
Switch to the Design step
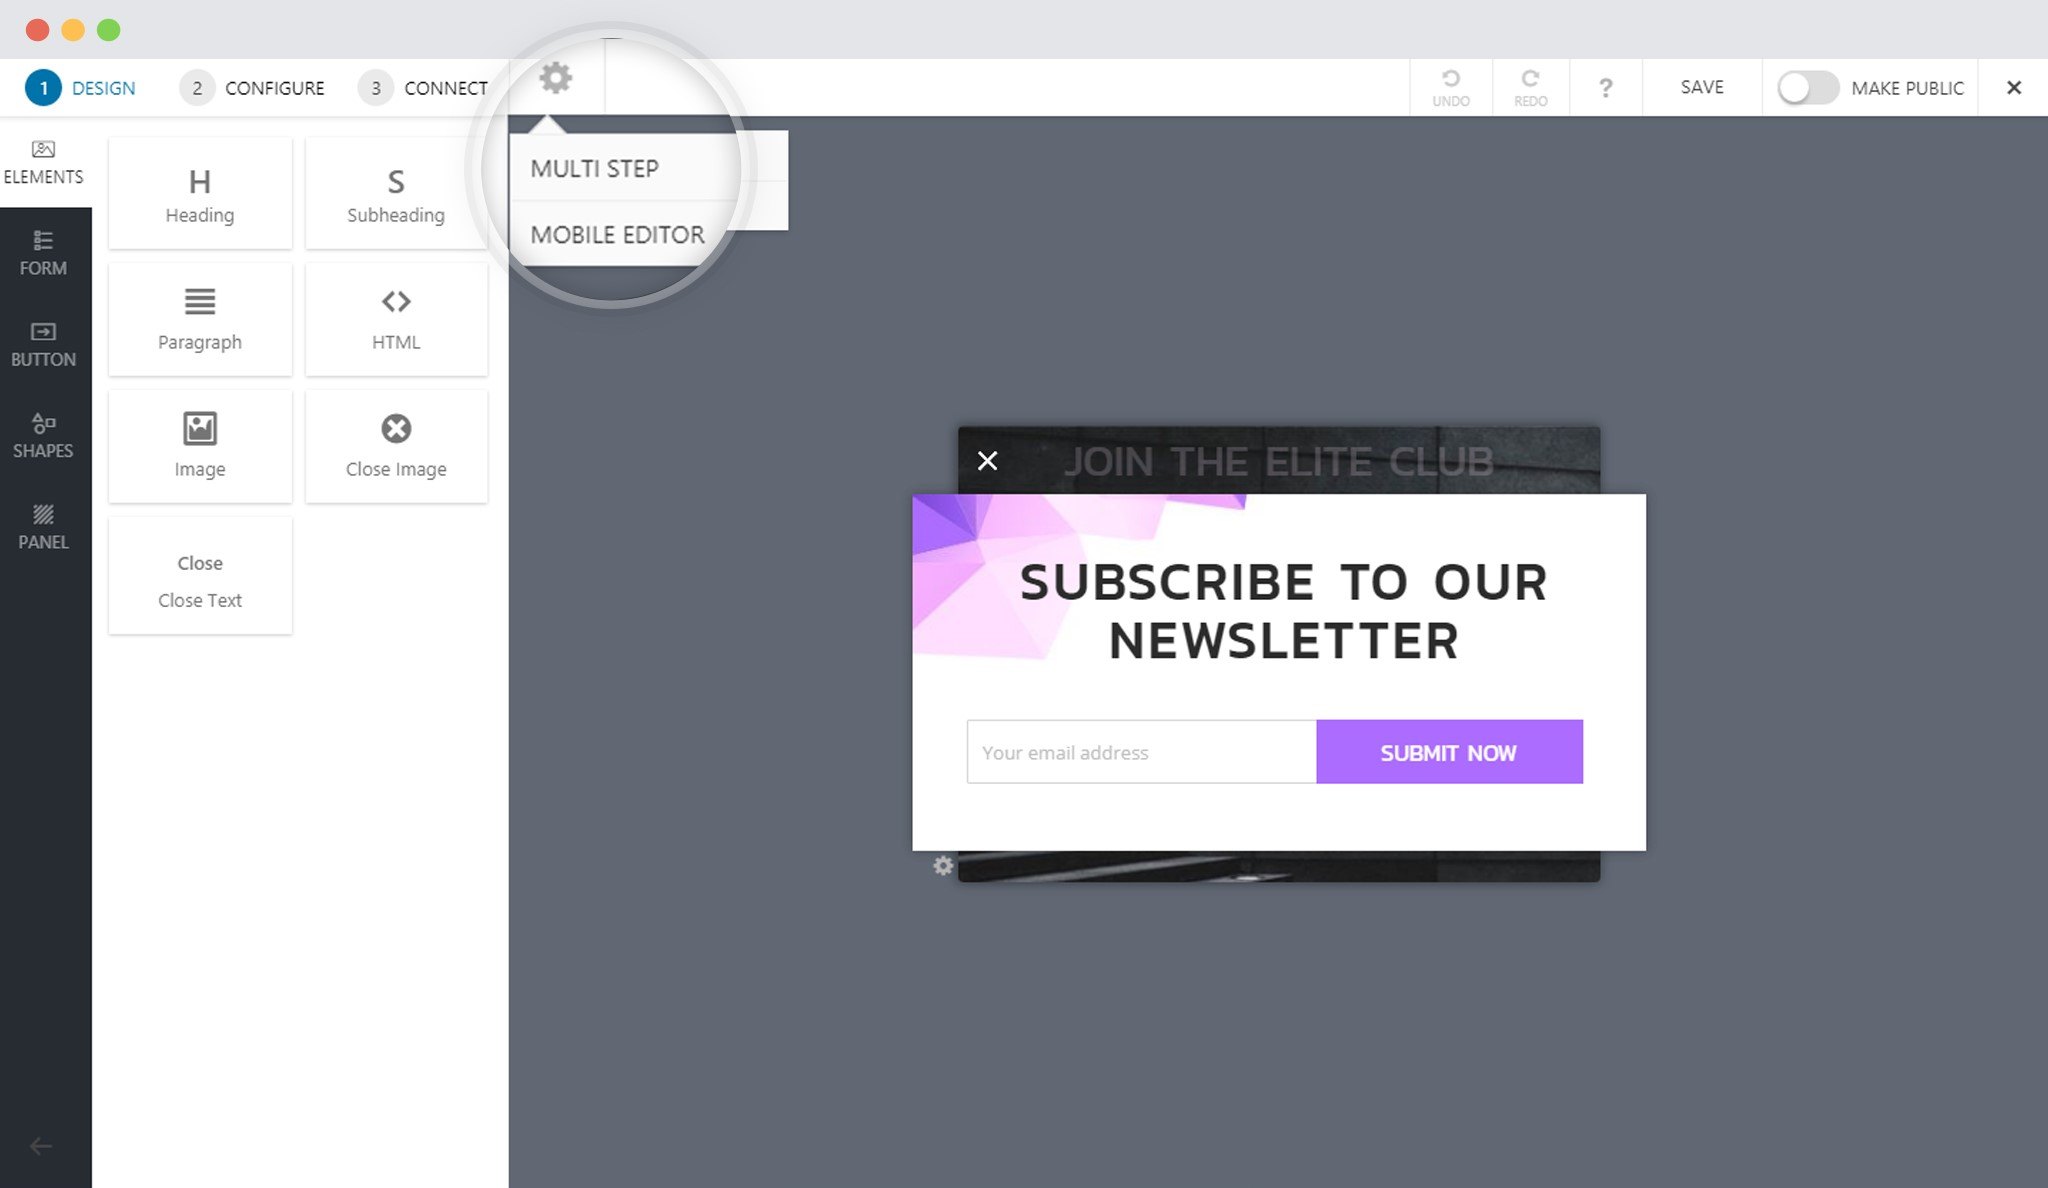point(80,88)
